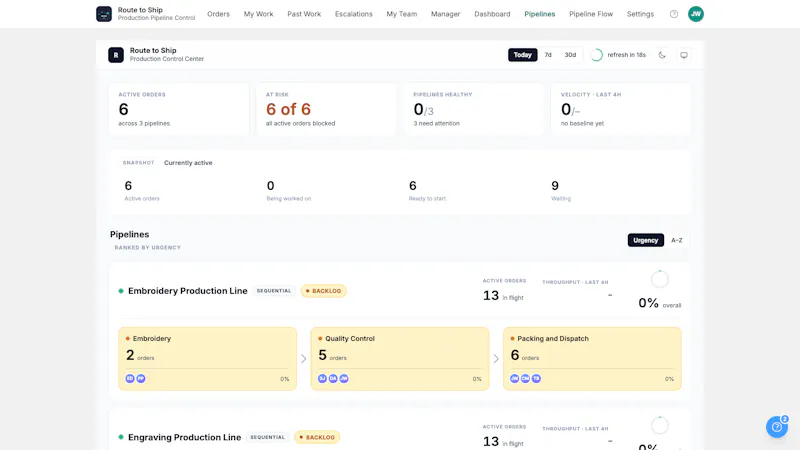Click the Pipelines Healthy card
800x450 pixels.
(x=474, y=109)
